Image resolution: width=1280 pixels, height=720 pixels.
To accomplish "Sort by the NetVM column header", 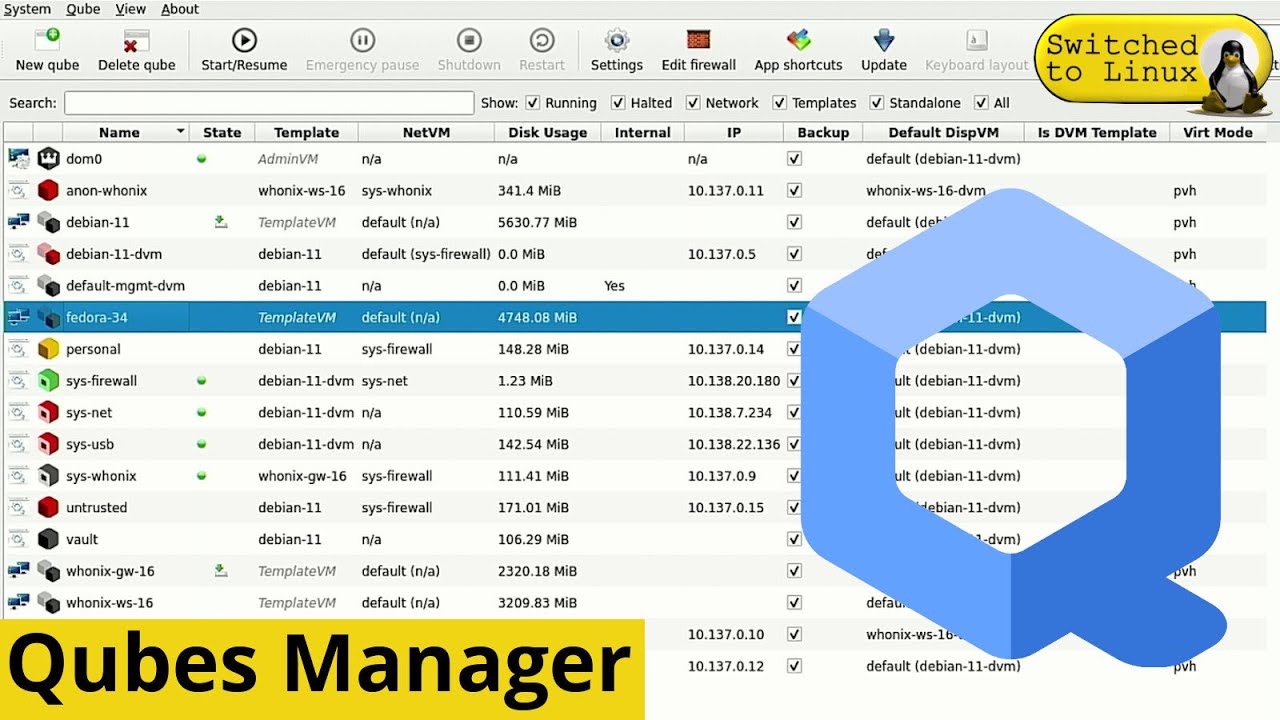I will [426, 132].
